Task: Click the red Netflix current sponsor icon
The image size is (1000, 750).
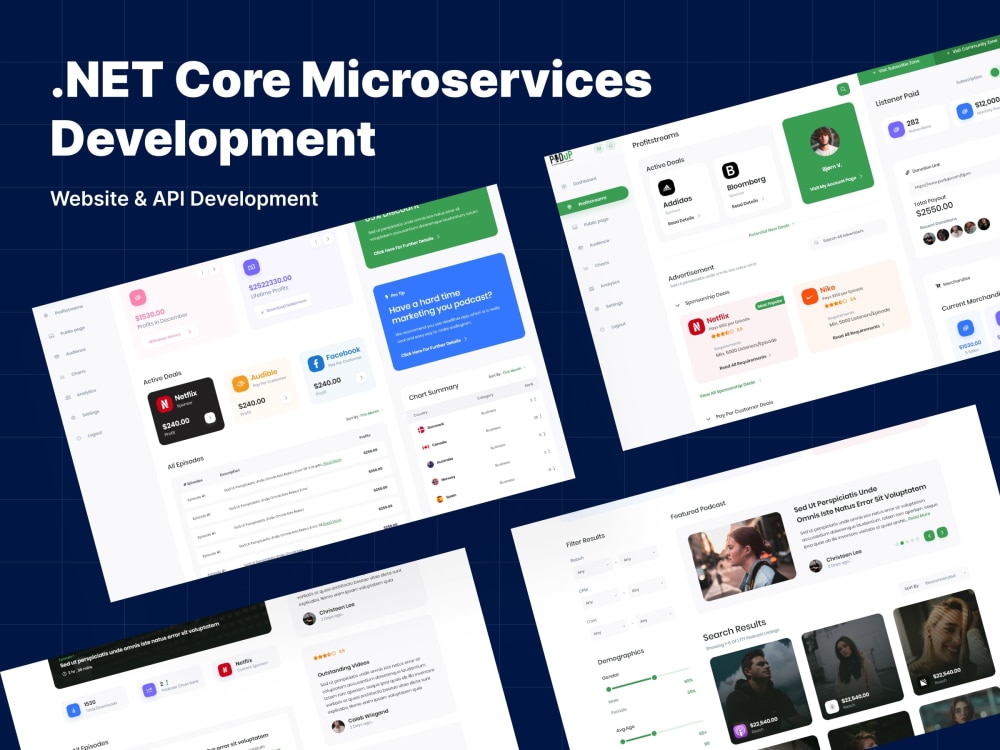Action: pos(224,670)
